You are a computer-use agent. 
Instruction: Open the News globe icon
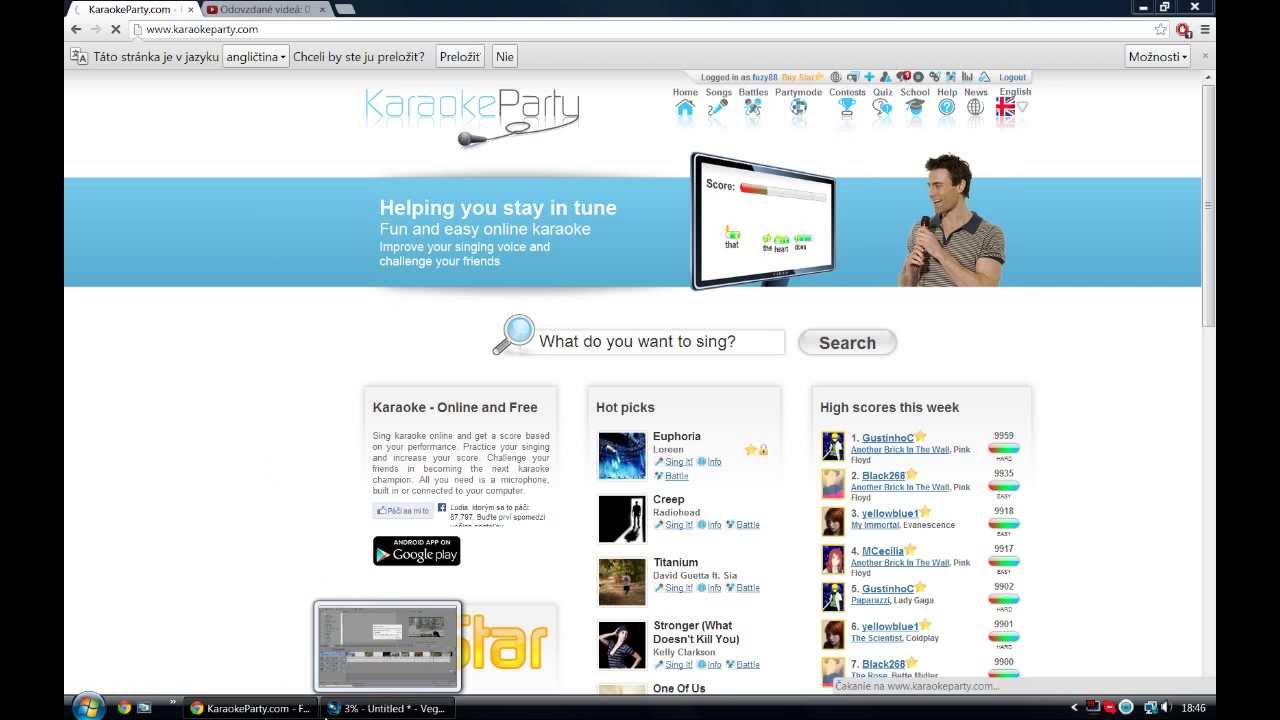(x=976, y=108)
